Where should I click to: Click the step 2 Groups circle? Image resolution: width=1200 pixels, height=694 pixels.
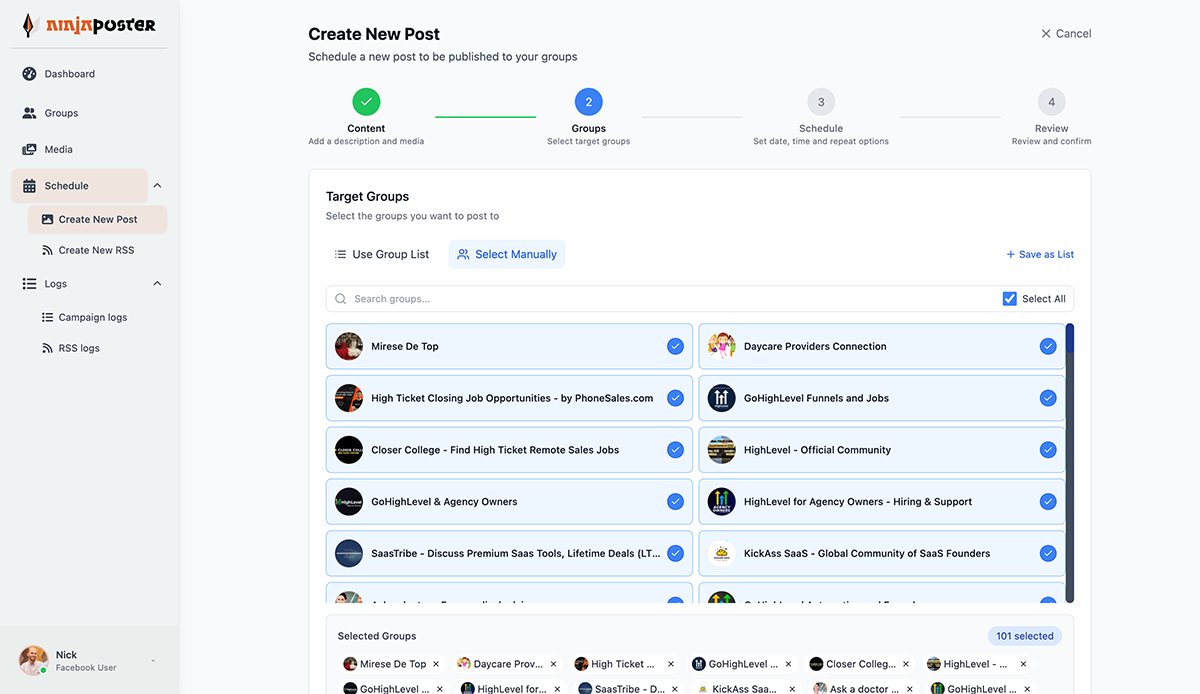[588, 102]
